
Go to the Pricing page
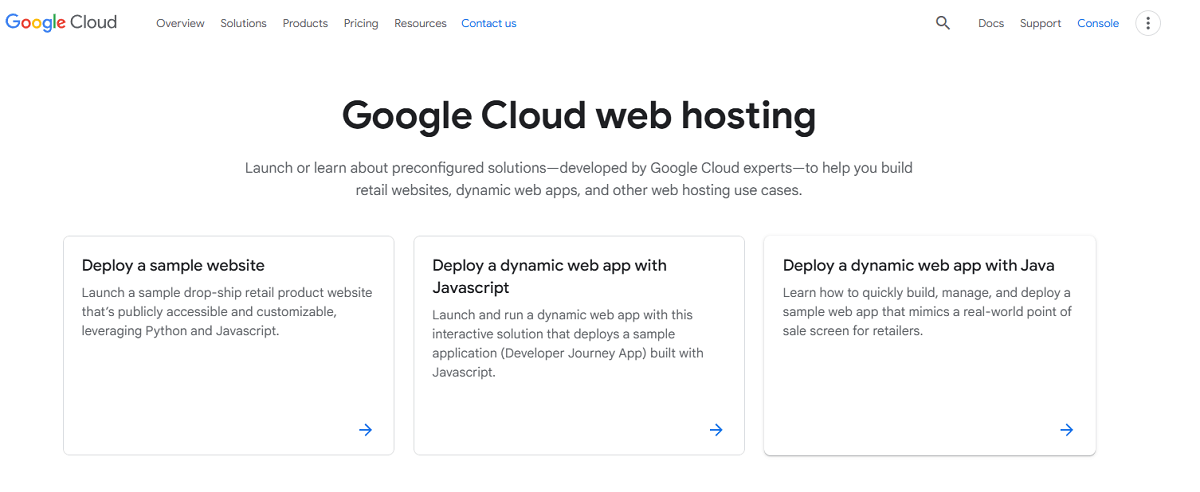(x=361, y=23)
